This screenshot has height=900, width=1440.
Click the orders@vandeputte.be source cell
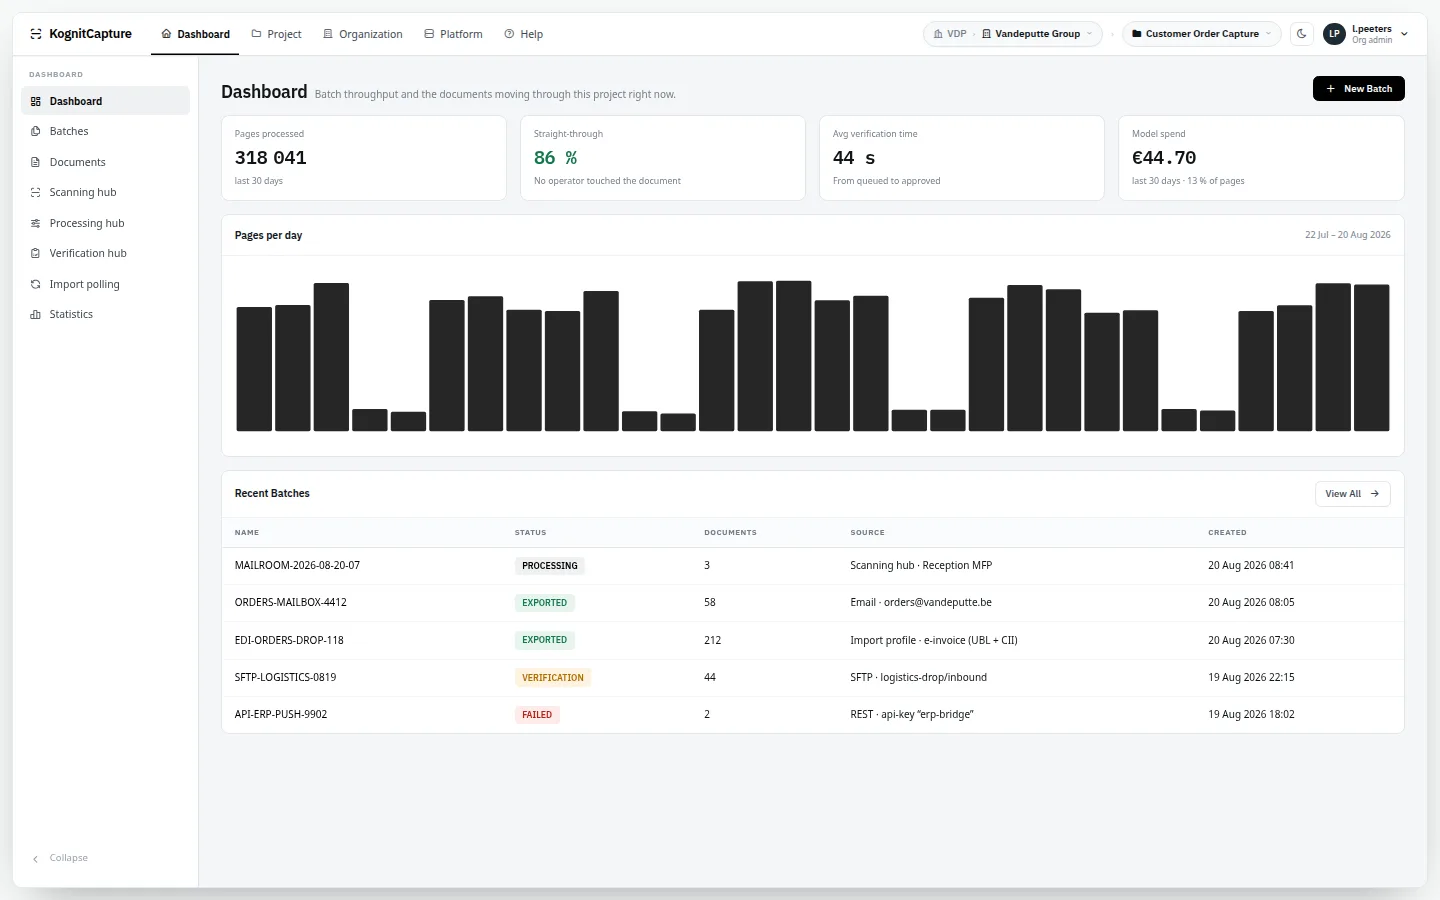coord(921,603)
